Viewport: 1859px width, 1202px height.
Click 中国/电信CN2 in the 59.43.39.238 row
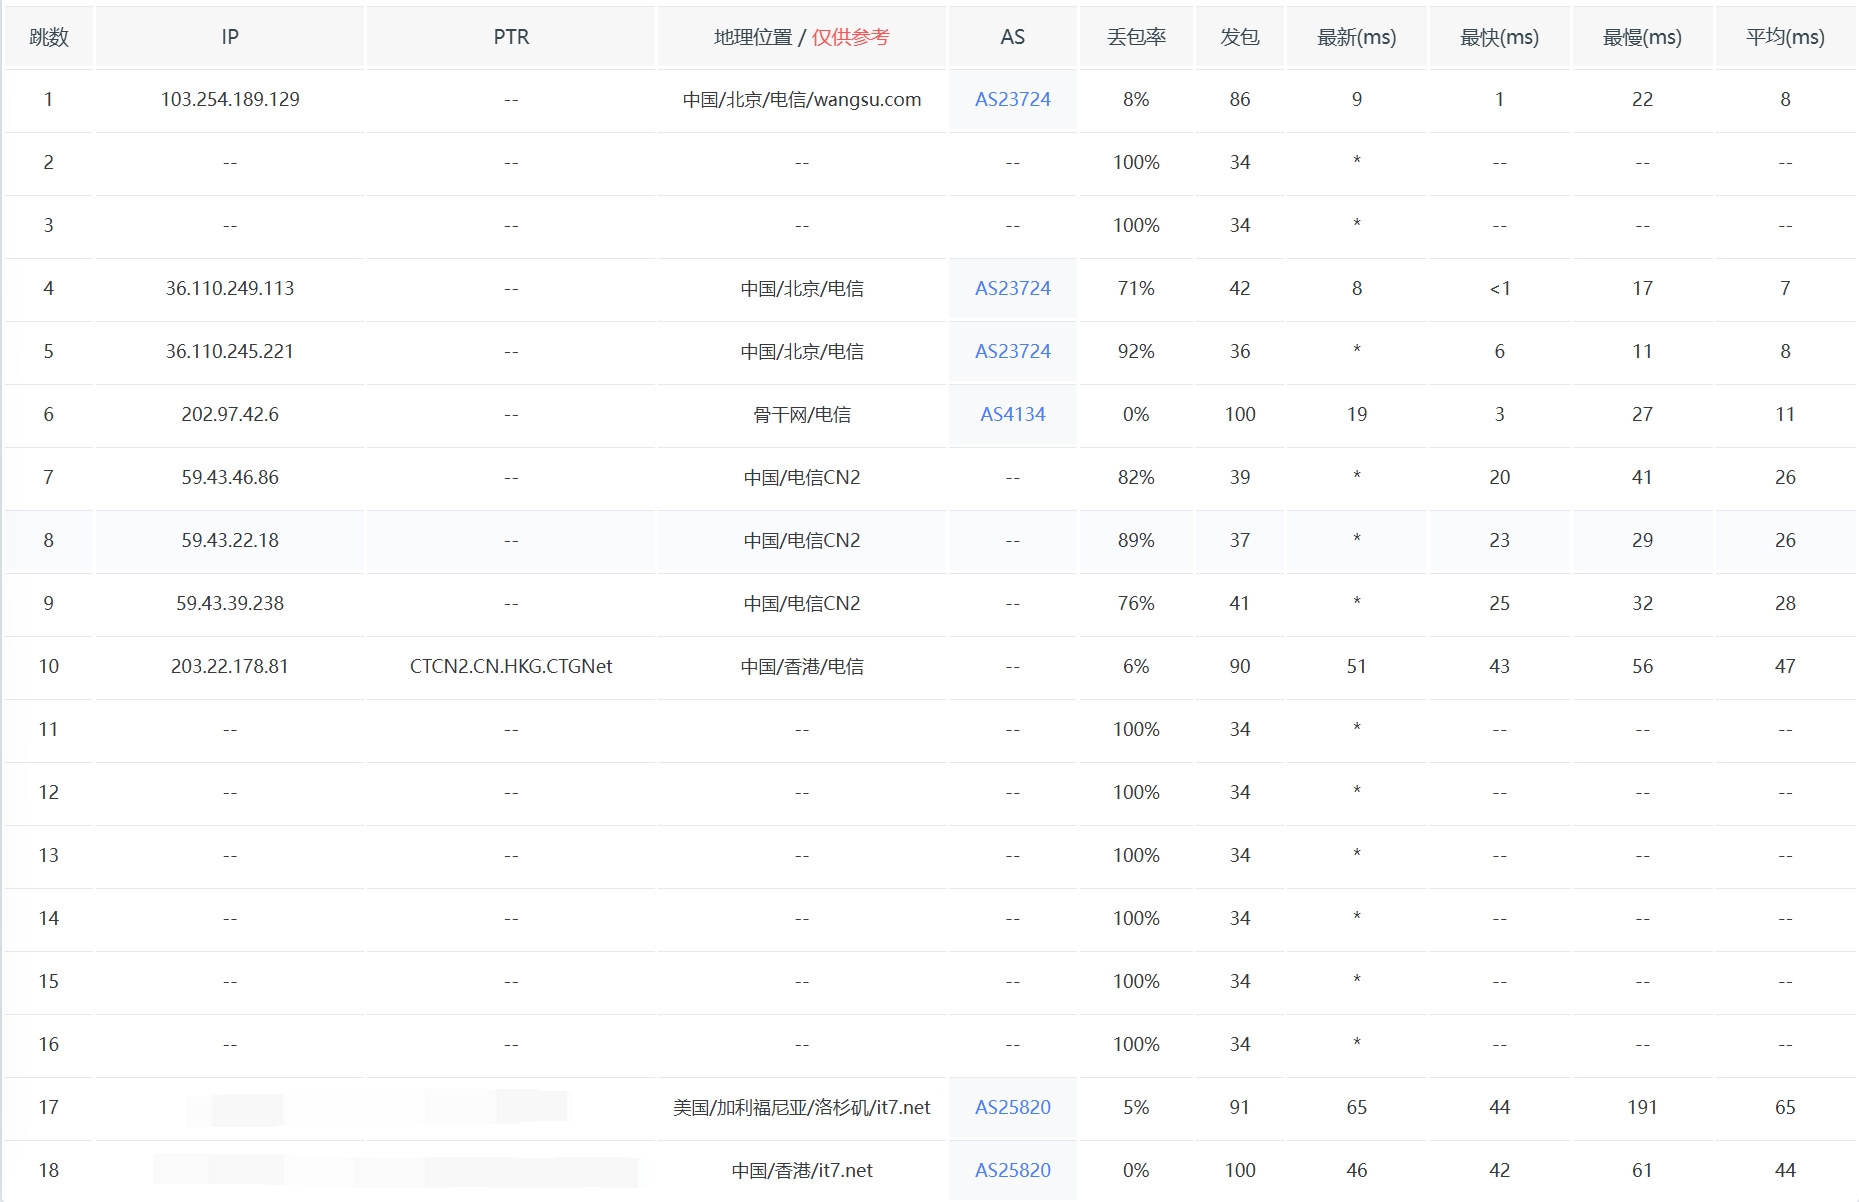pos(802,603)
